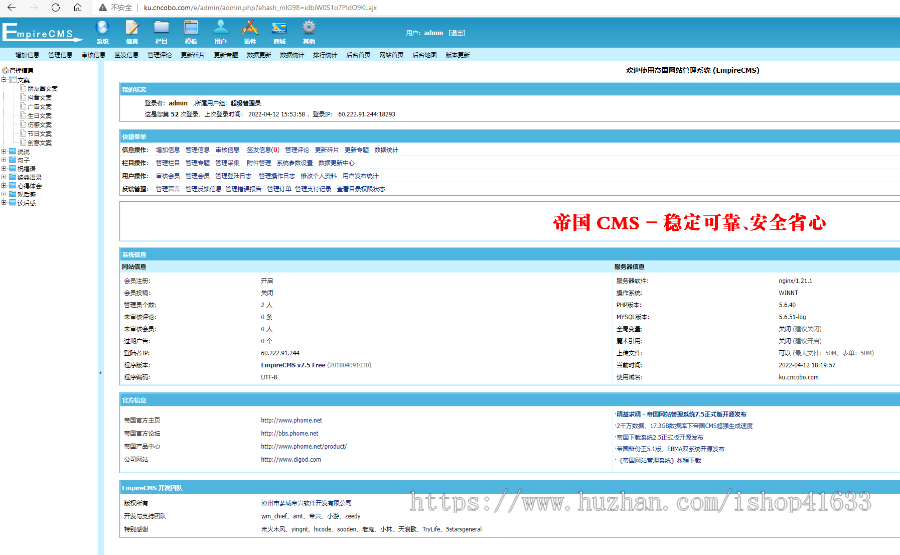Click the 管理登陆日志 quick menu link
The image size is (900, 555).
[233, 176]
